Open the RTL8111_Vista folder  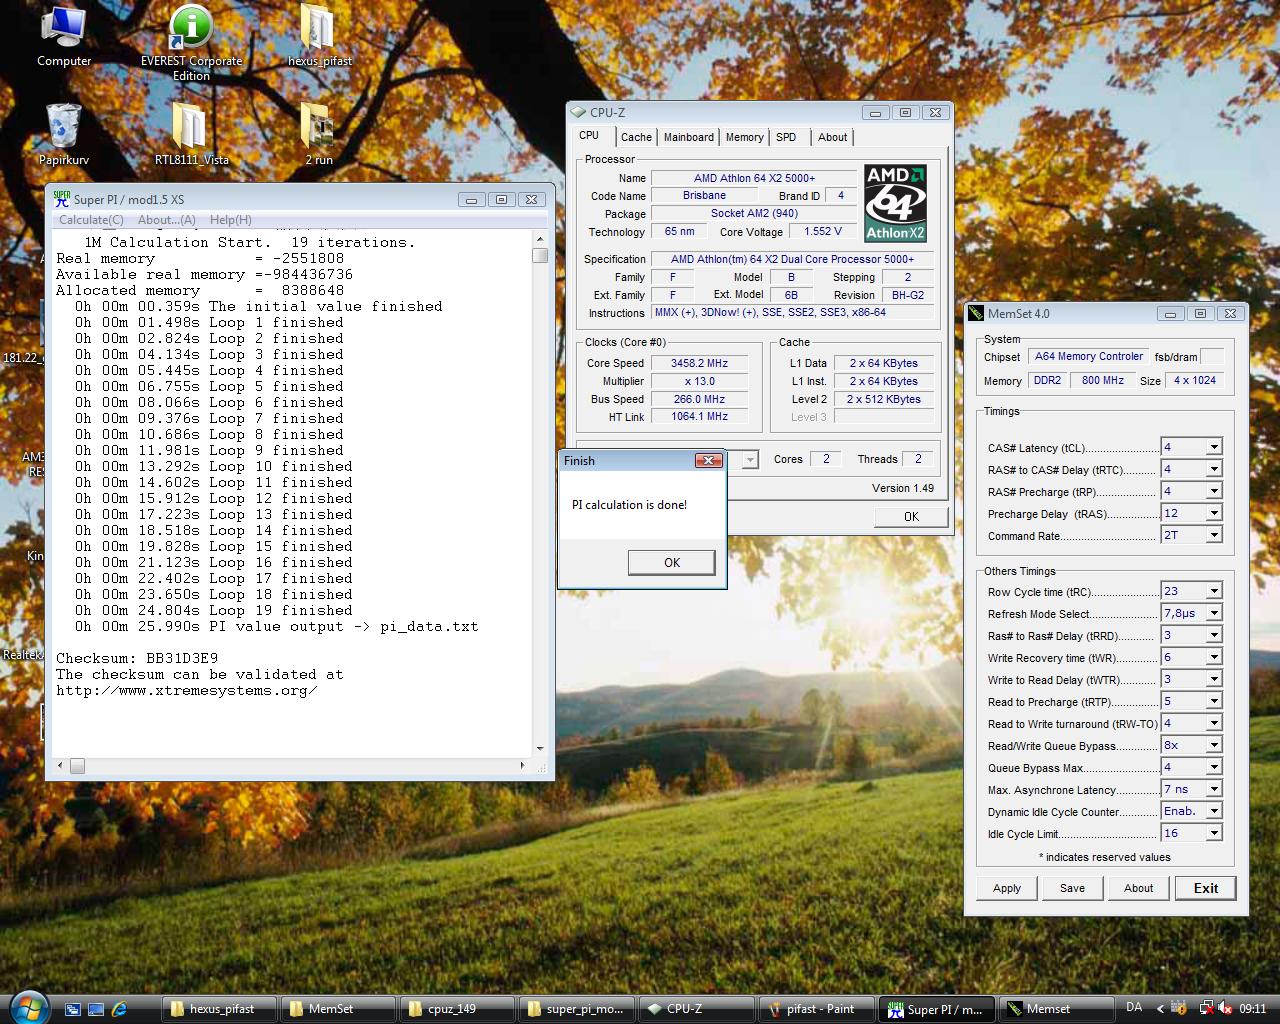pos(191,134)
